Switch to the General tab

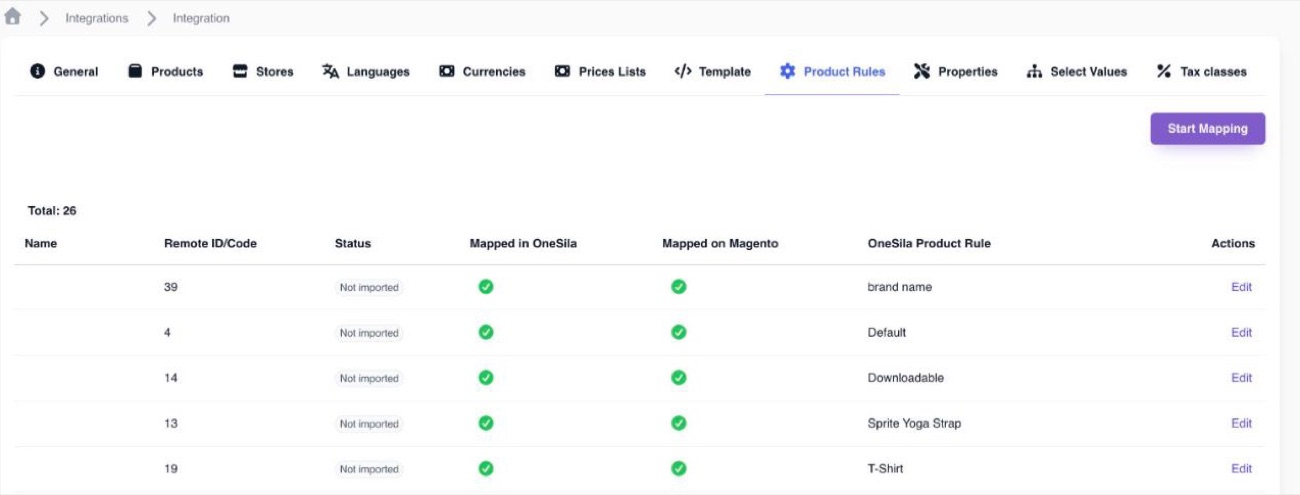[64, 71]
